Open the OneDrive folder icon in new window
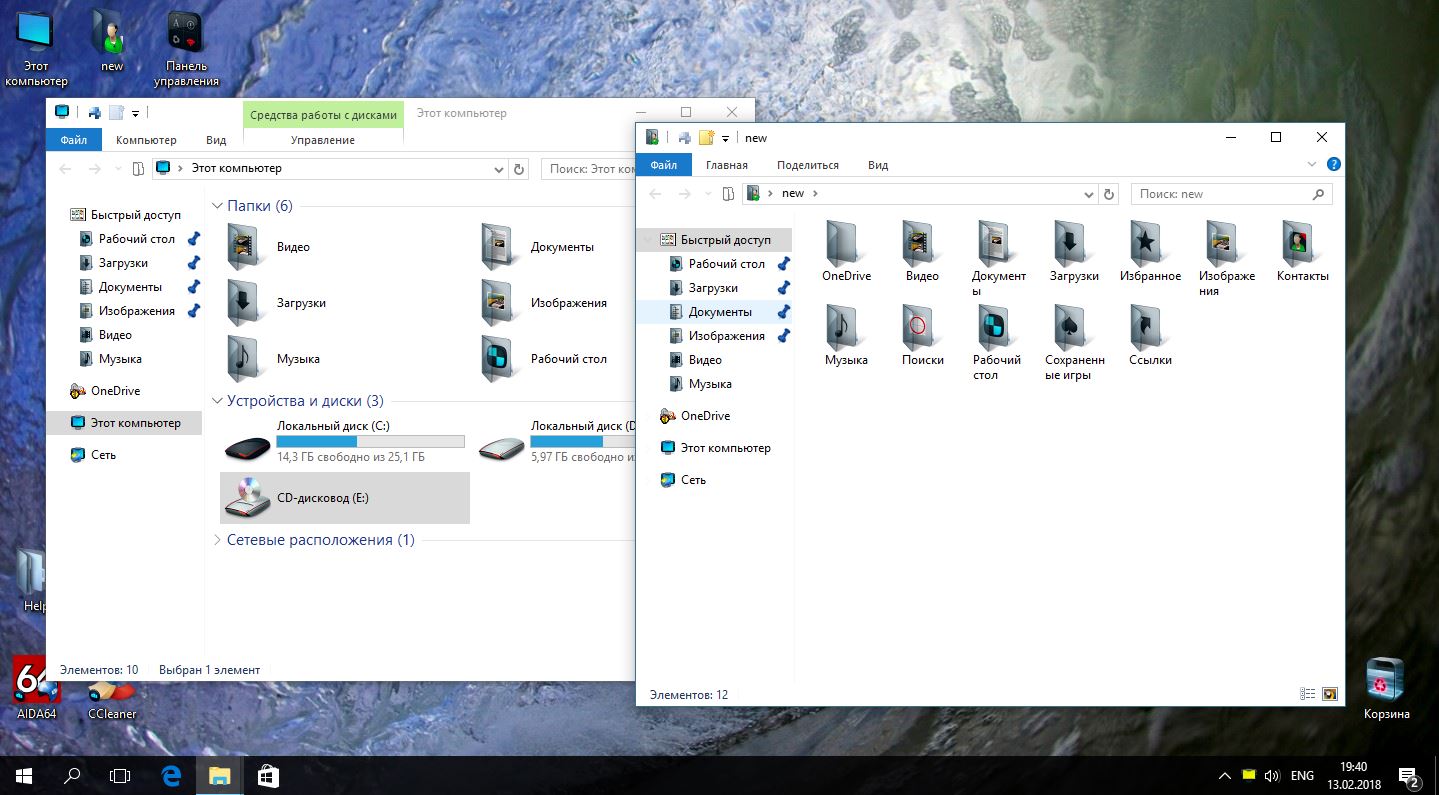Screen dimensions: 1439x795 [x=845, y=243]
